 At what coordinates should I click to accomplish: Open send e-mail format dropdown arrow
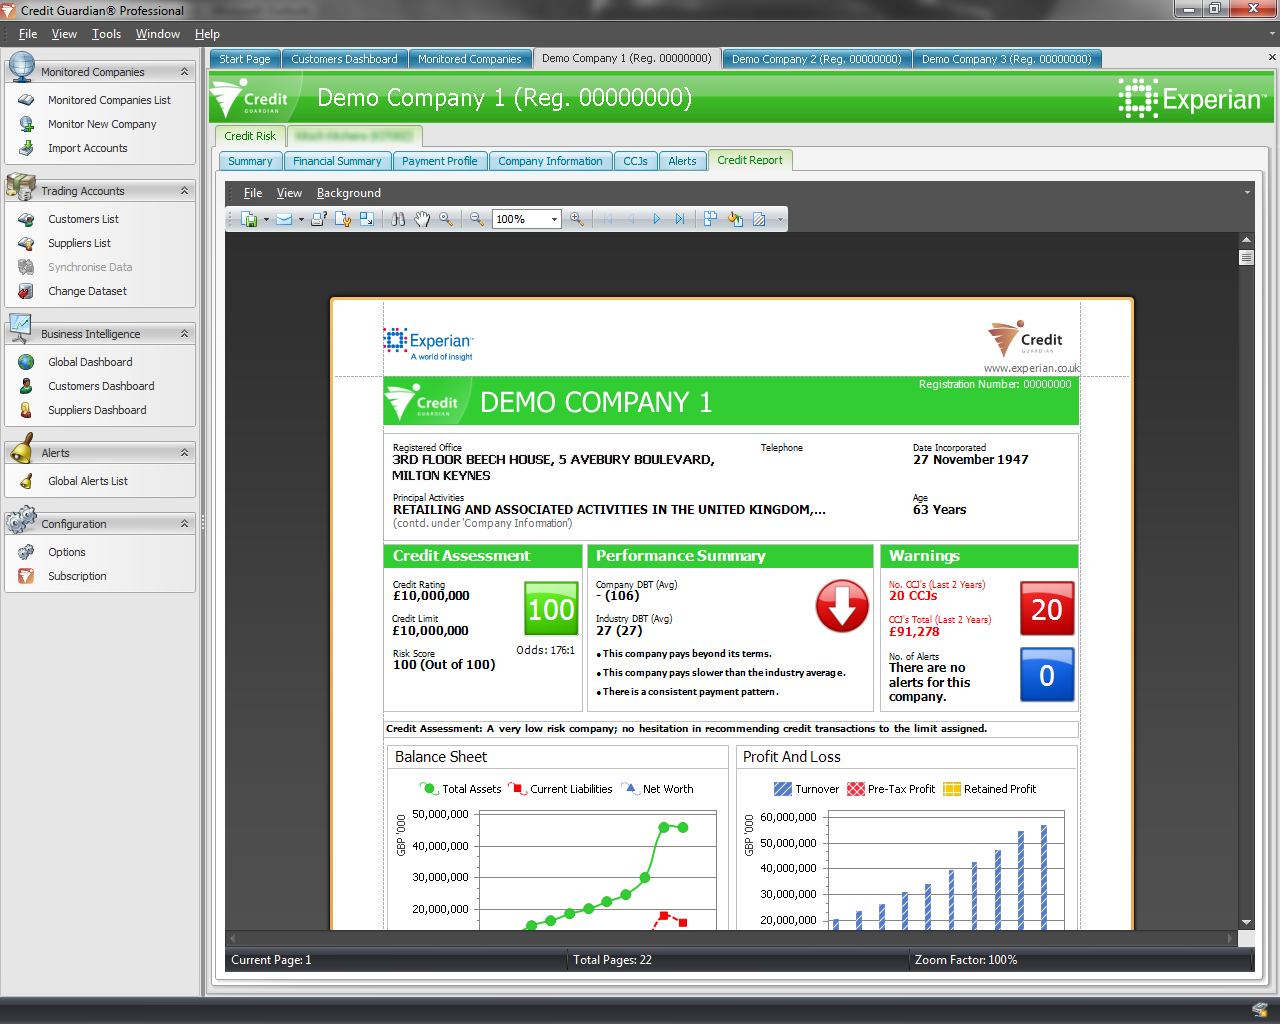tap(301, 219)
